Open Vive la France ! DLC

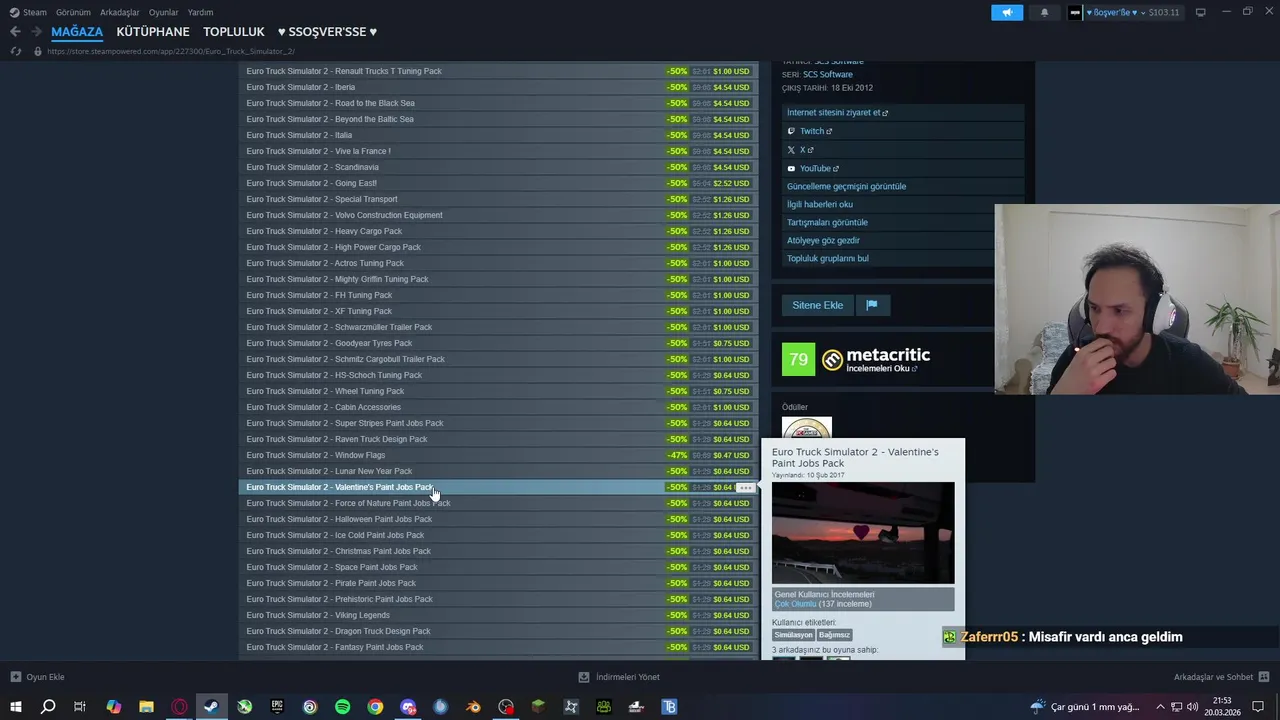point(498,151)
